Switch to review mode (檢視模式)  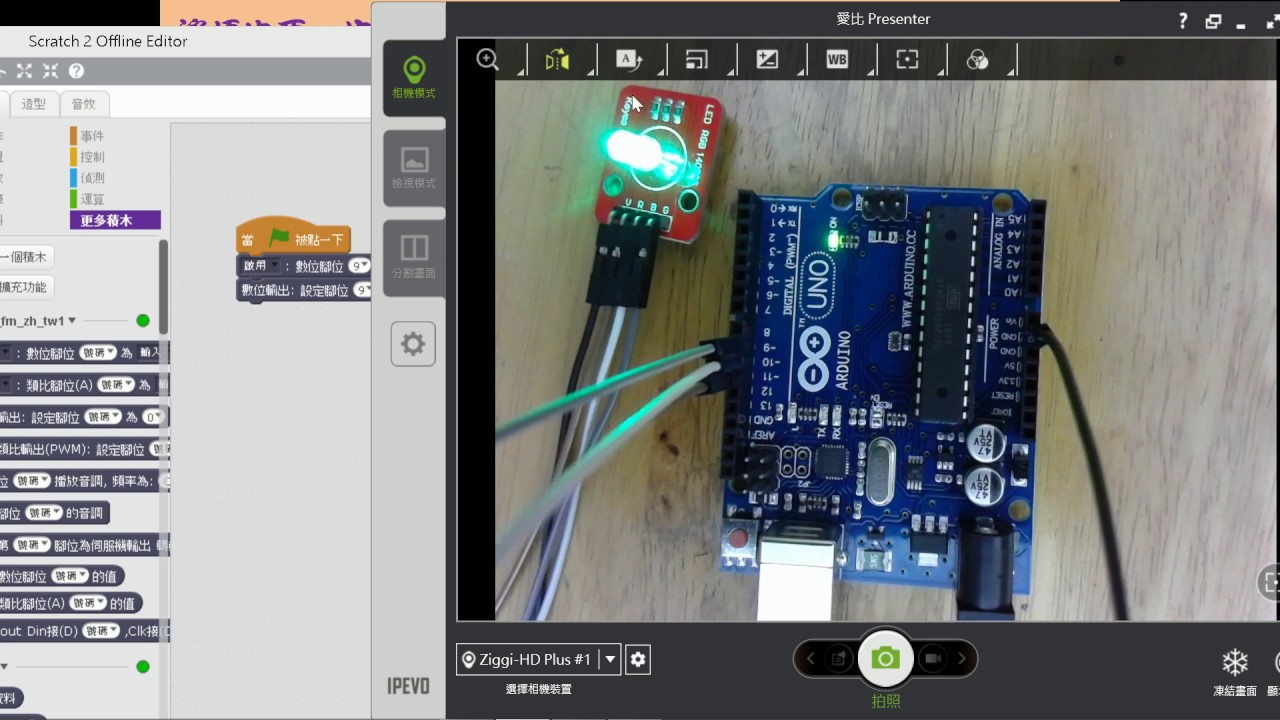tap(414, 168)
